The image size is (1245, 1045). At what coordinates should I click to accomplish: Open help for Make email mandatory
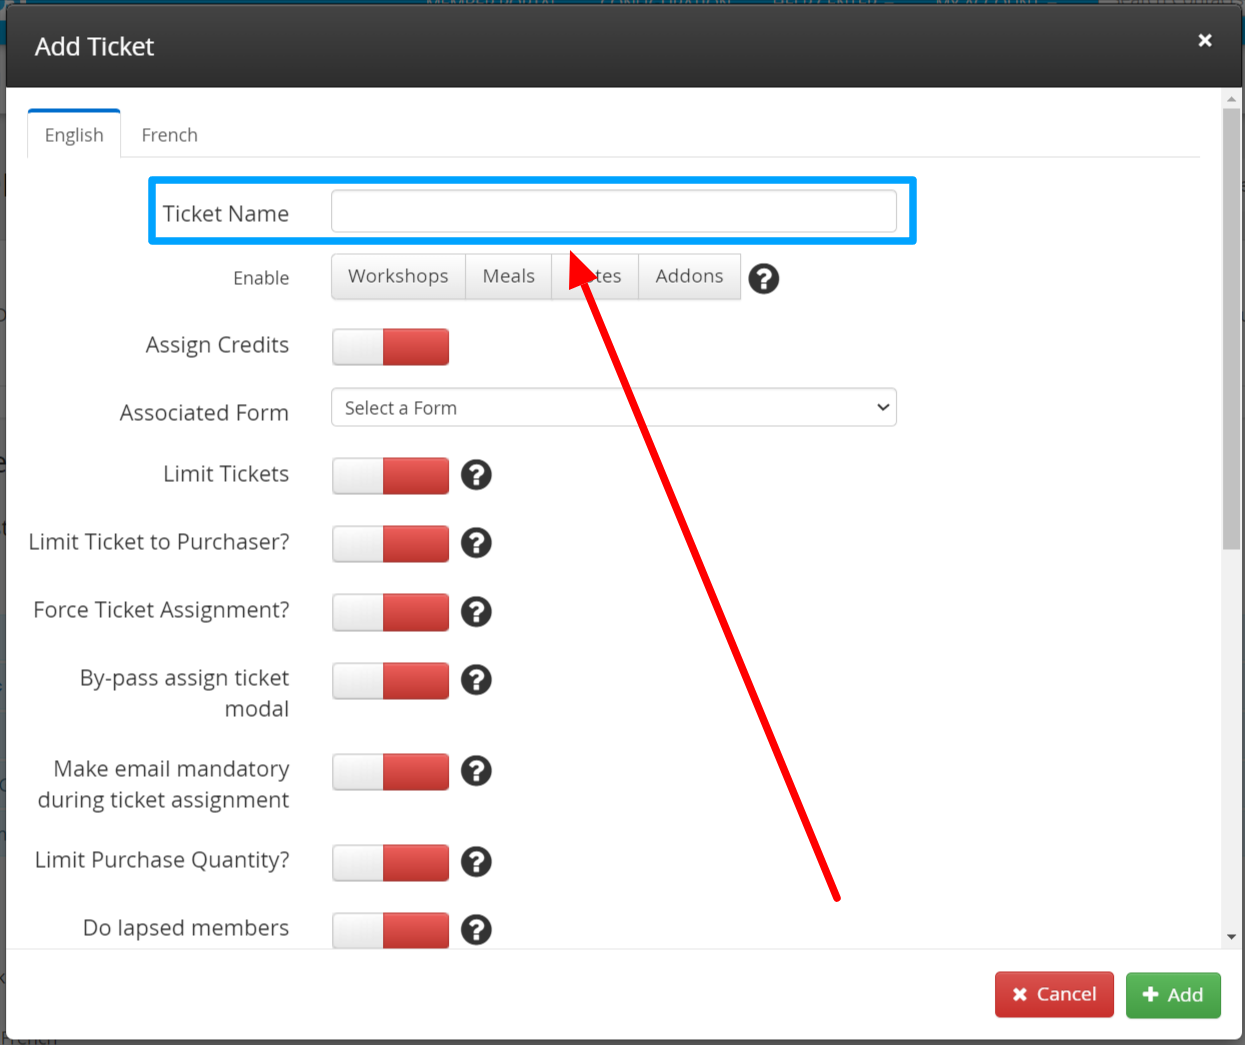pyautogui.click(x=476, y=771)
